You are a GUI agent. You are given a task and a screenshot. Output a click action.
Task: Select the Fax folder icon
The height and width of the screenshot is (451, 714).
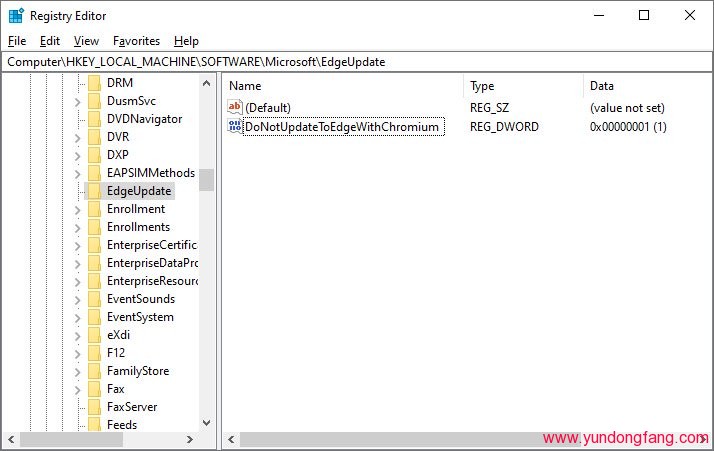[94, 389]
